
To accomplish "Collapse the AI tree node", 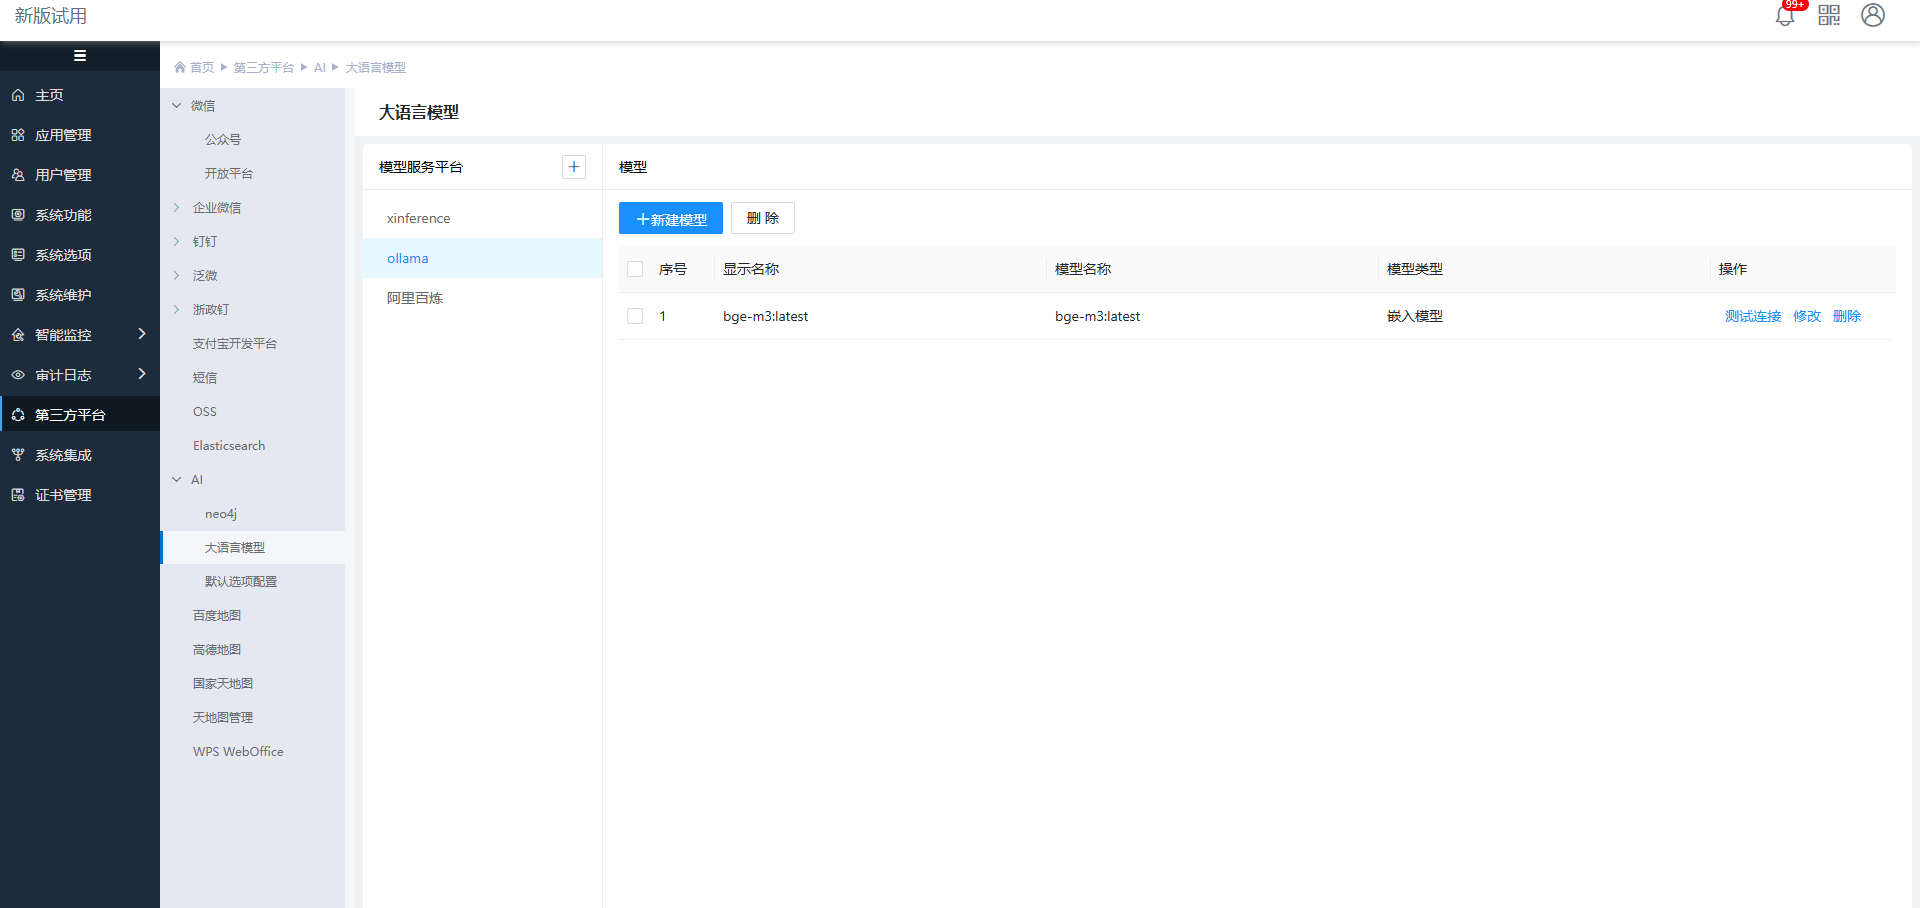I will click(x=177, y=480).
